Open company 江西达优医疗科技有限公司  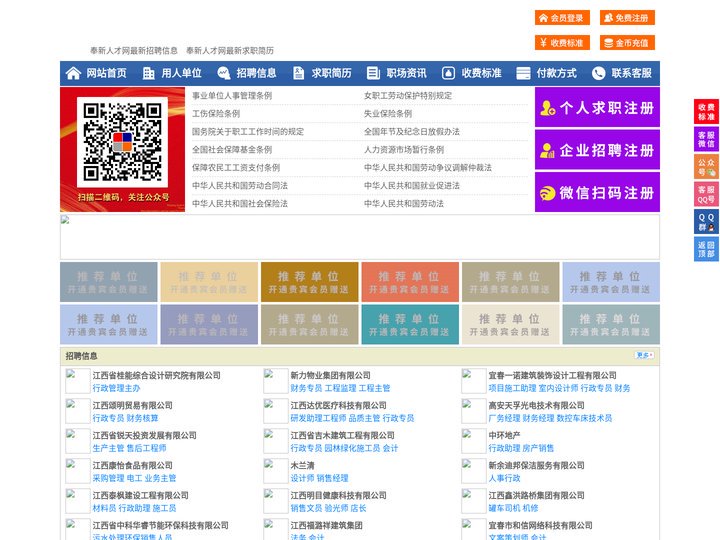pyautogui.click(x=338, y=405)
